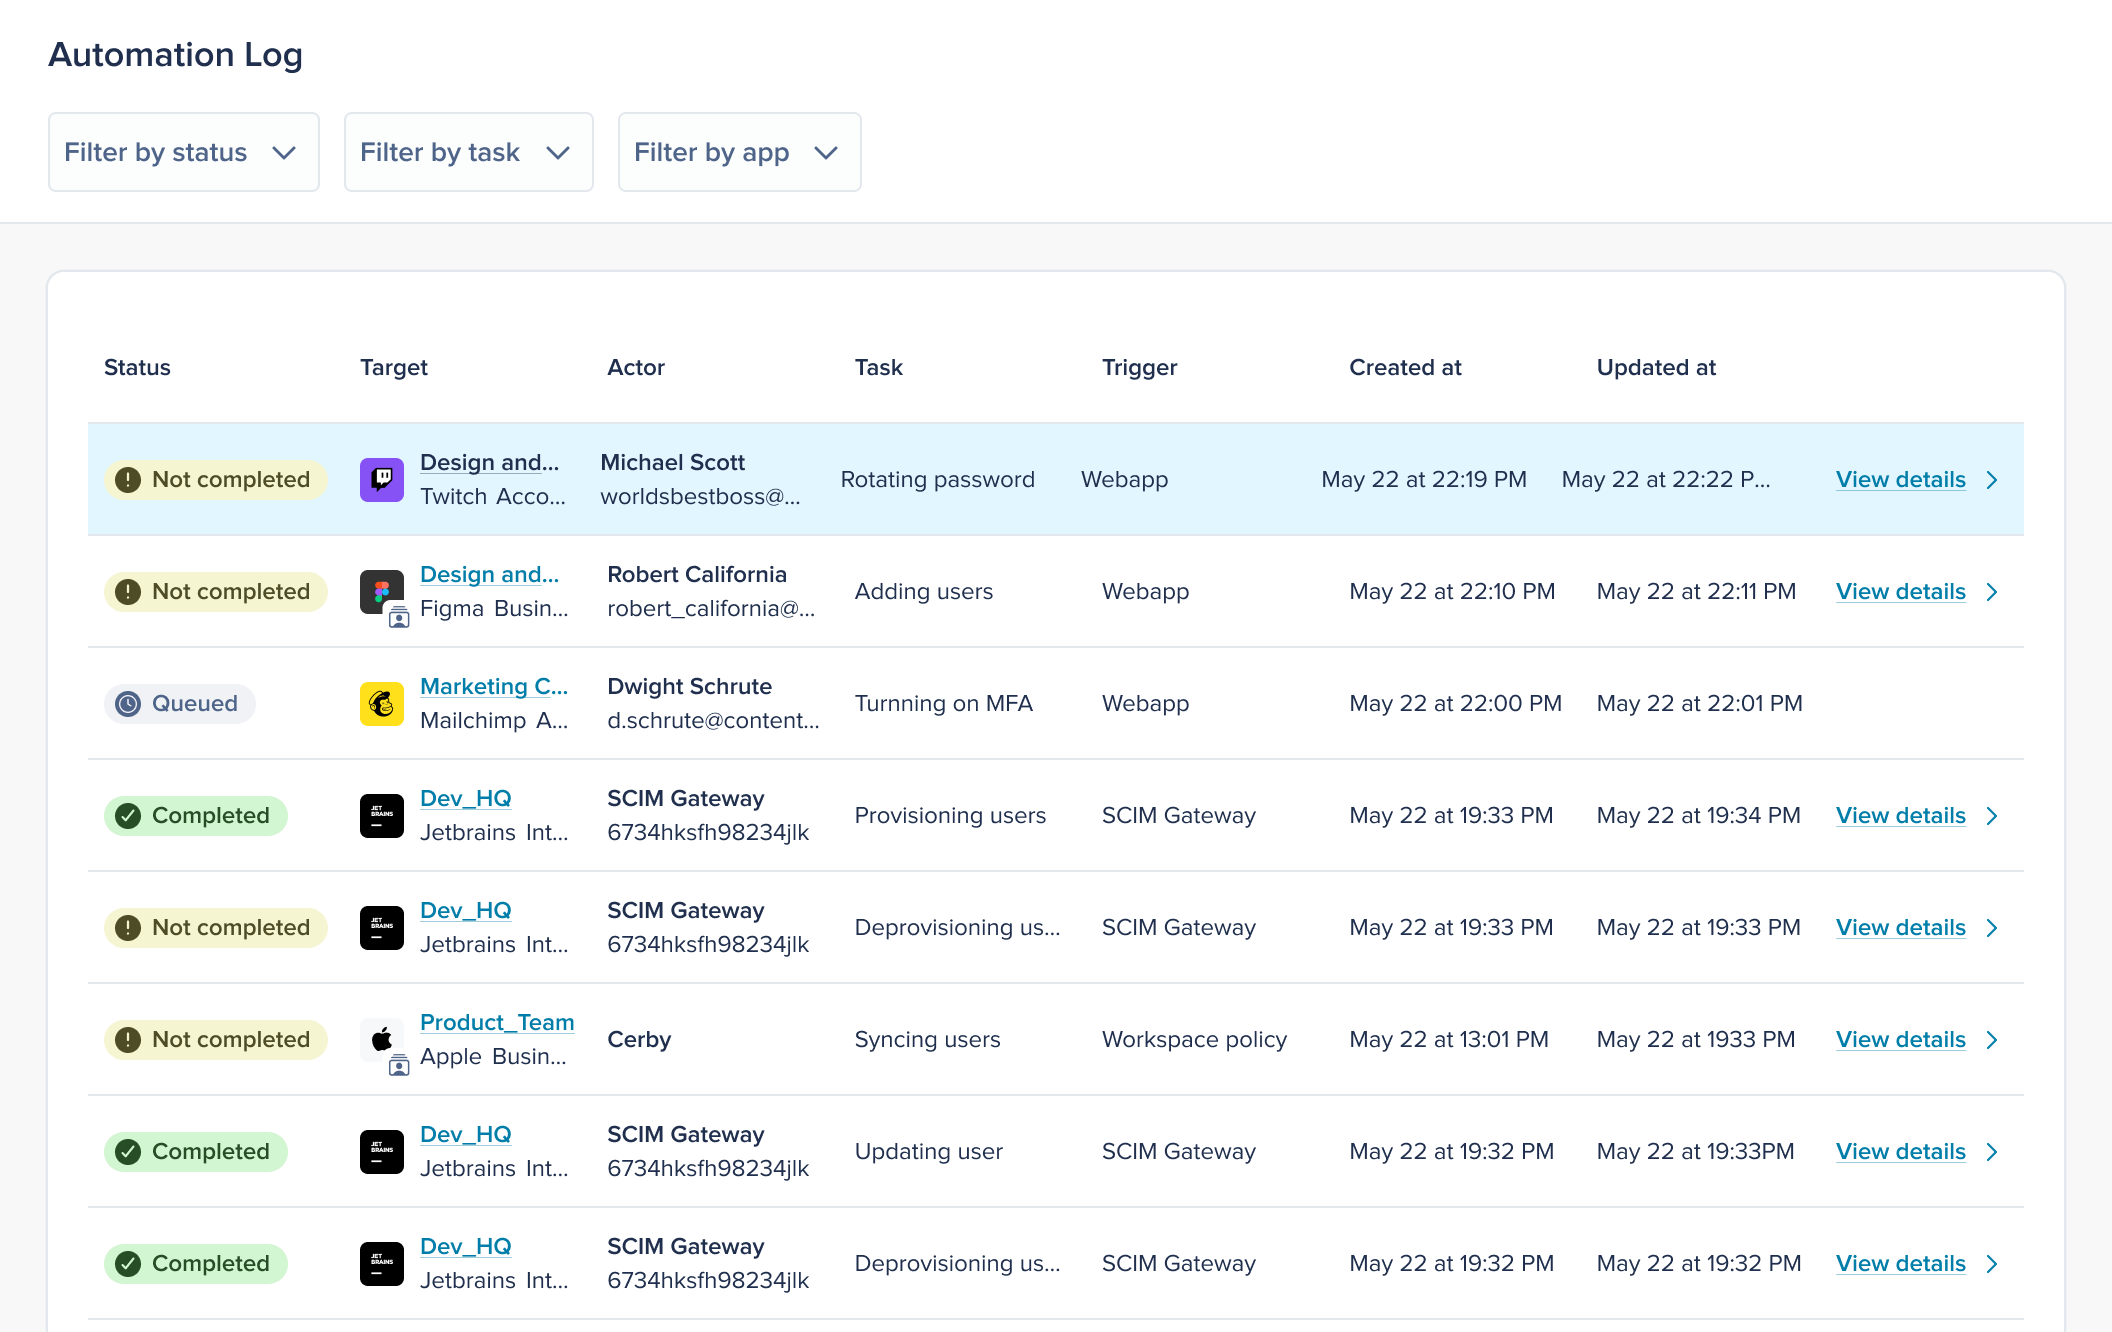This screenshot has height=1332, width=2112.
Task: Click warning icon in Rotating password row
Action: [x=128, y=480]
